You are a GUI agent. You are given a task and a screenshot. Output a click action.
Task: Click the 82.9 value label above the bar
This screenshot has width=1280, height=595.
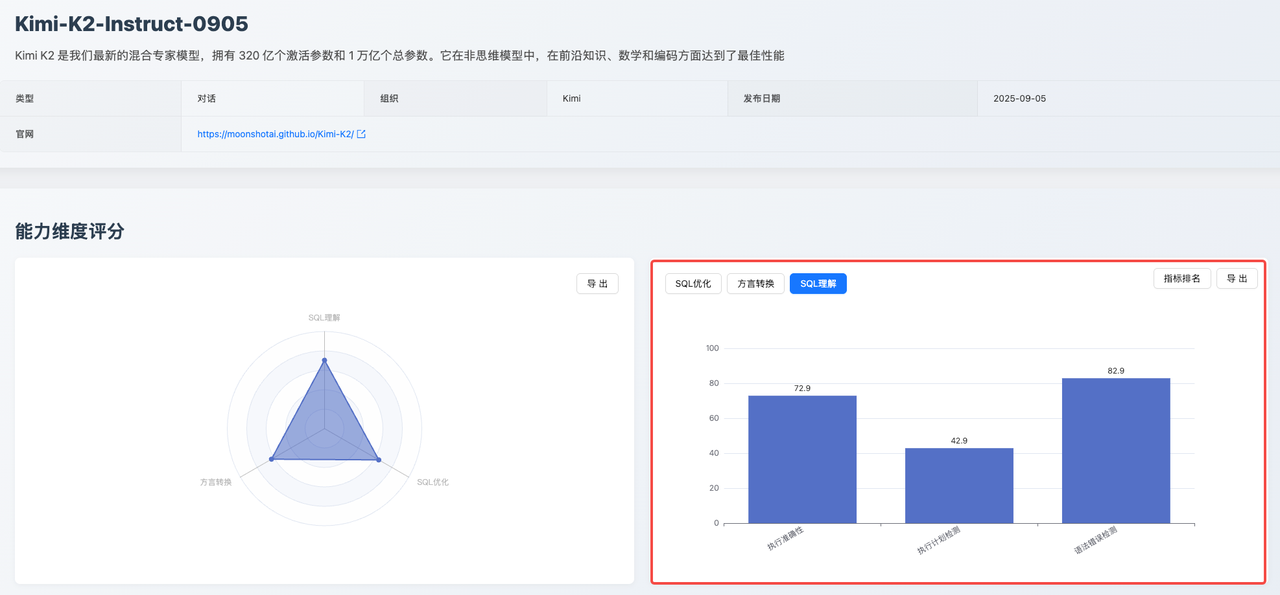pos(1116,371)
